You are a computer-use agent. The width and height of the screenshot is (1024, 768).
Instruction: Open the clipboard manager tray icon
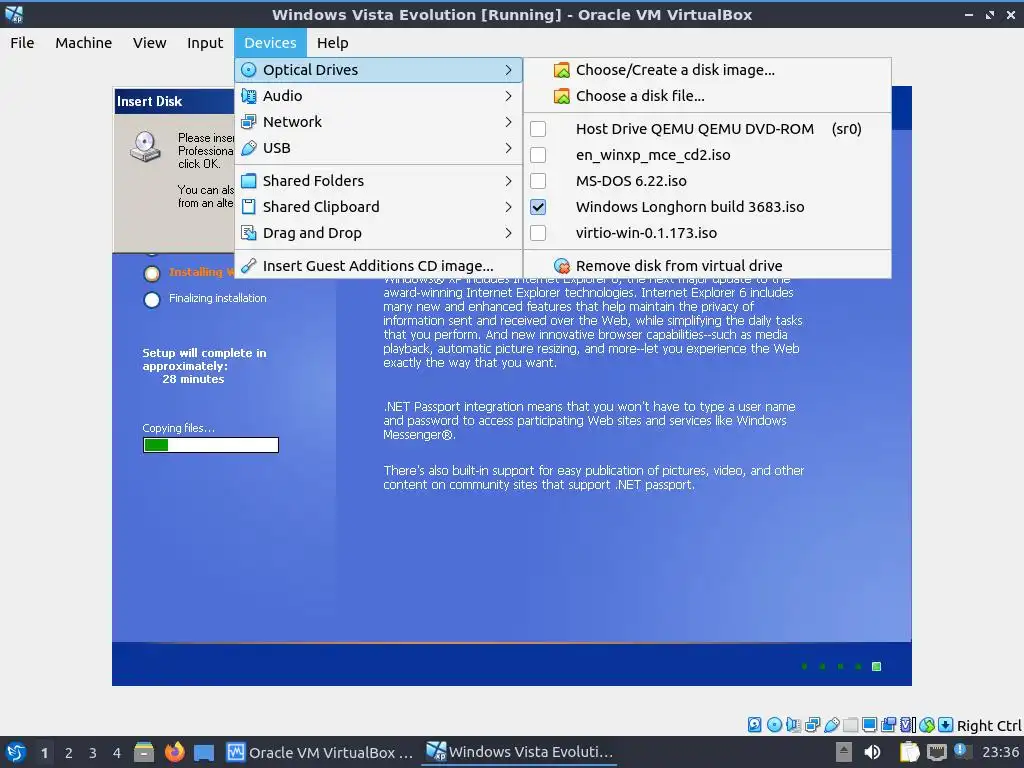click(909, 752)
